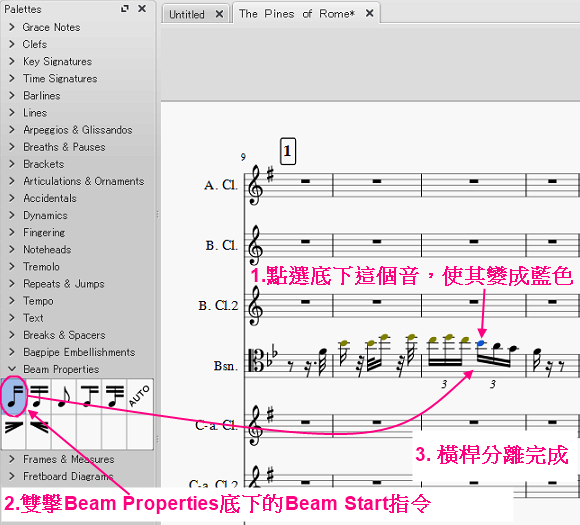
Task: Open the Tempo palette row
Action: [78, 300]
